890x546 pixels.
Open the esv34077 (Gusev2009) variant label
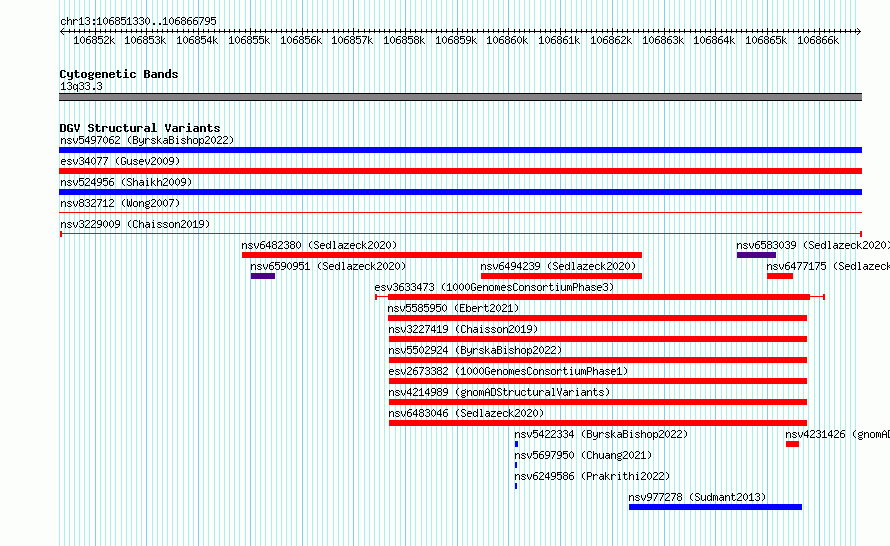click(x=120, y=161)
